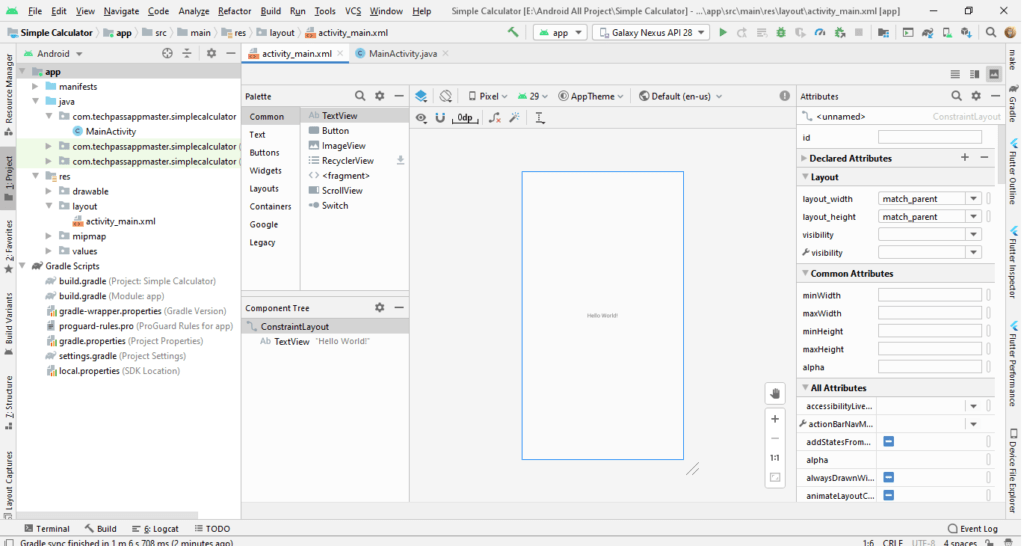This screenshot has width=1024, height=546.
Task: Open build.gradle (Module: app) file
Action: pos(111,296)
